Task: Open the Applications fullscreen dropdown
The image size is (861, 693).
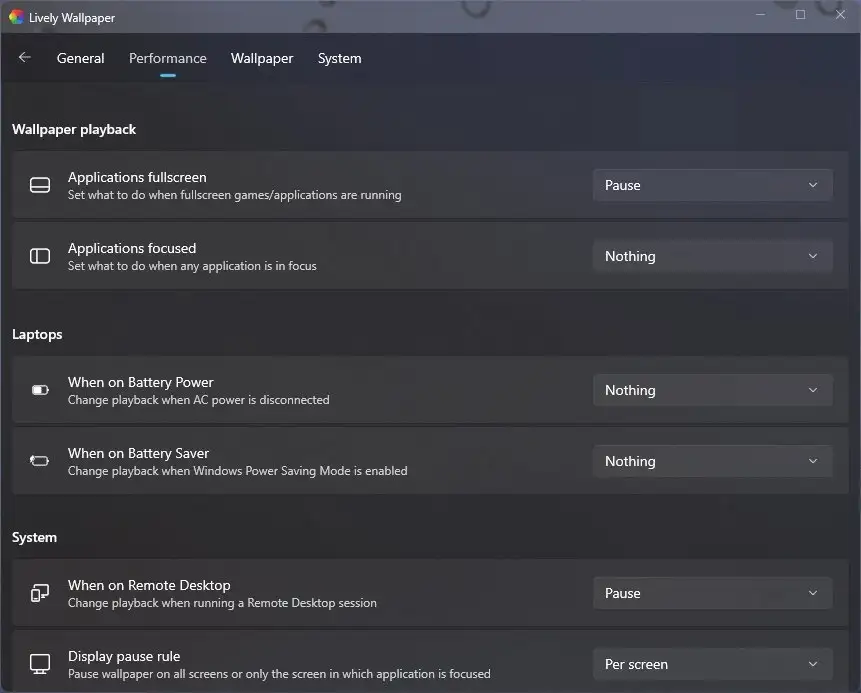Action: click(x=712, y=185)
